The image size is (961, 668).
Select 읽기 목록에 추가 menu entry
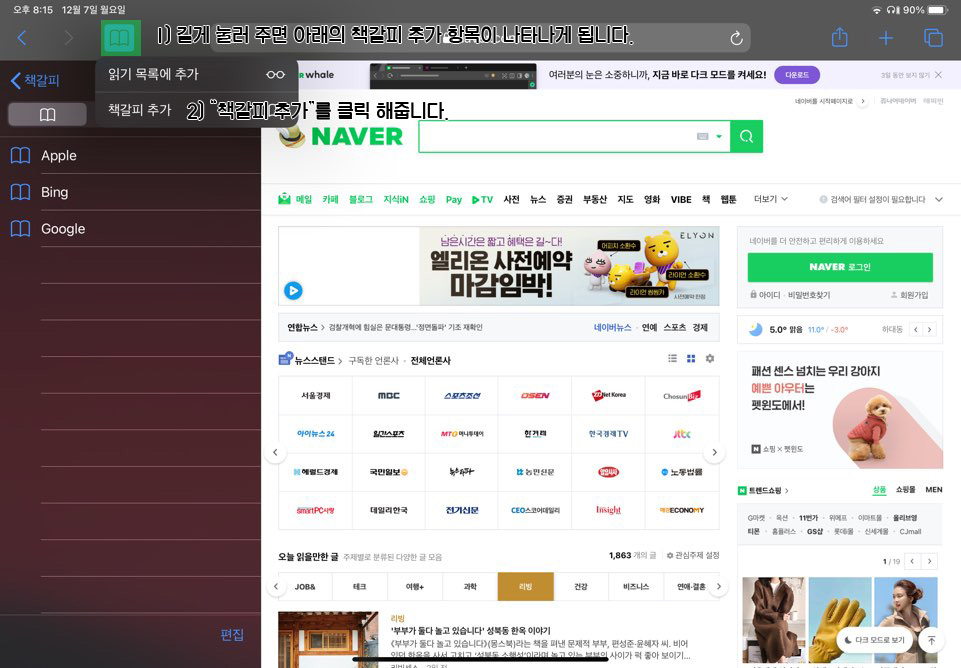[x=196, y=75]
